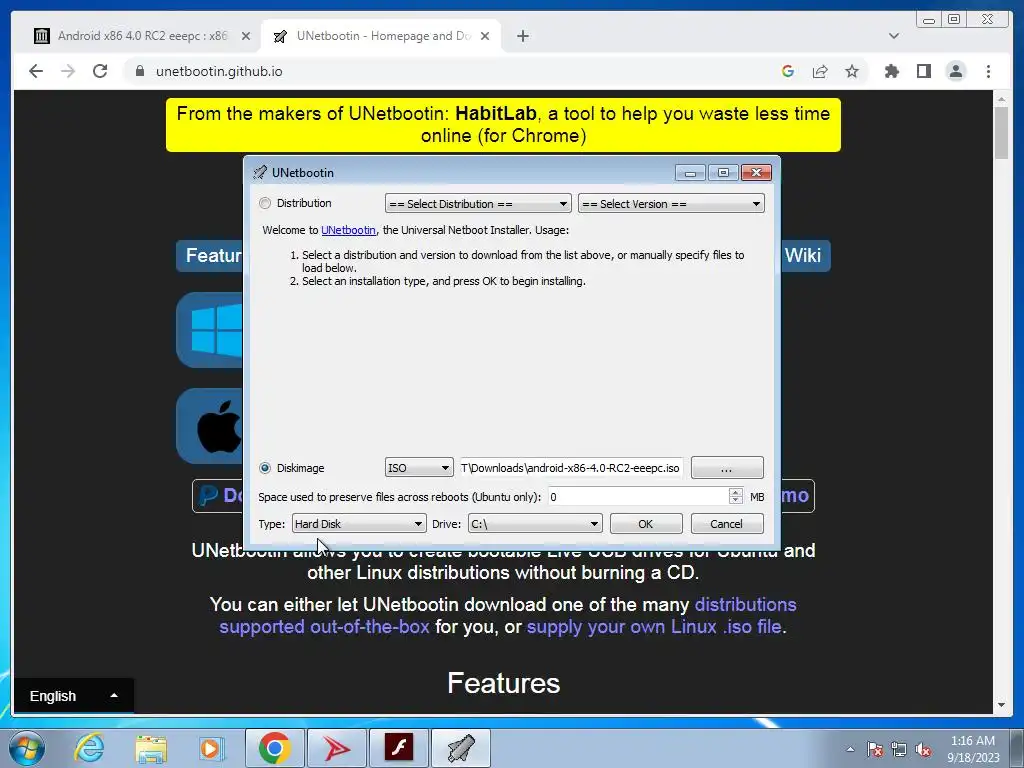Click the share page icon

click(820, 71)
